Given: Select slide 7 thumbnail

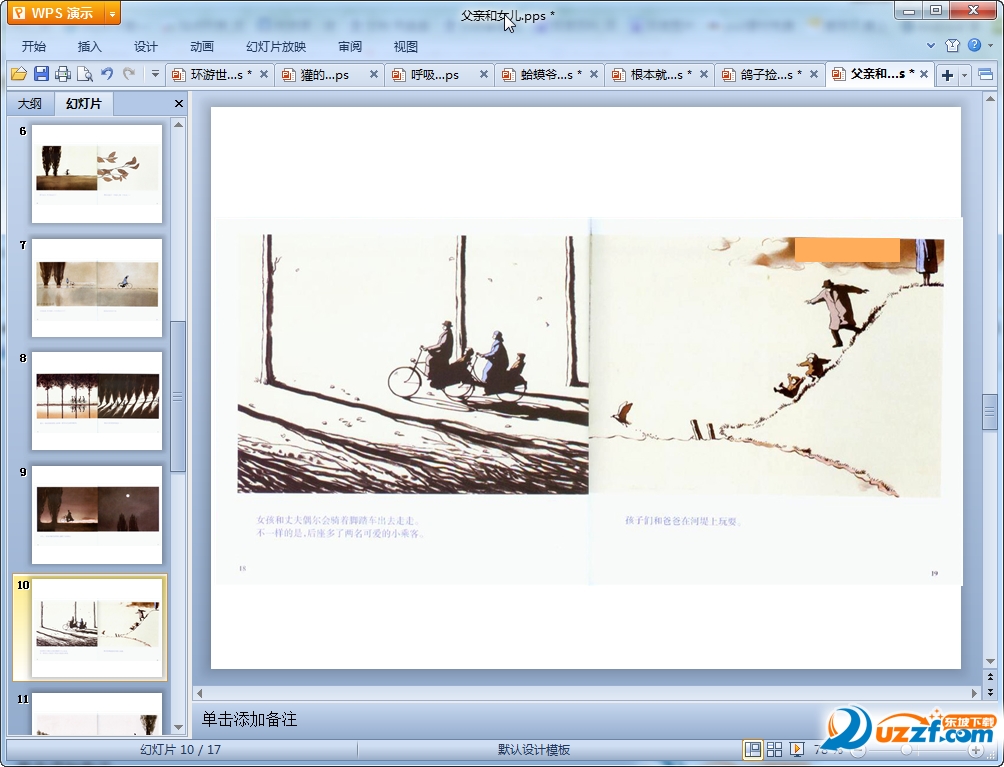Looking at the screenshot, I should 97,287.
